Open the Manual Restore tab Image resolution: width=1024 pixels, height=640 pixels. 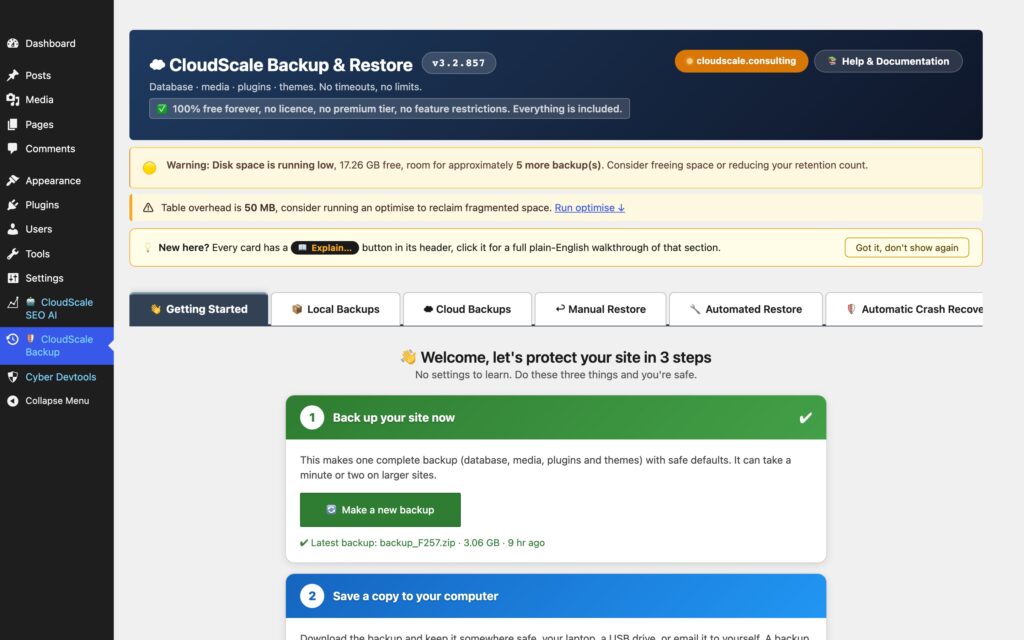(x=600, y=309)
